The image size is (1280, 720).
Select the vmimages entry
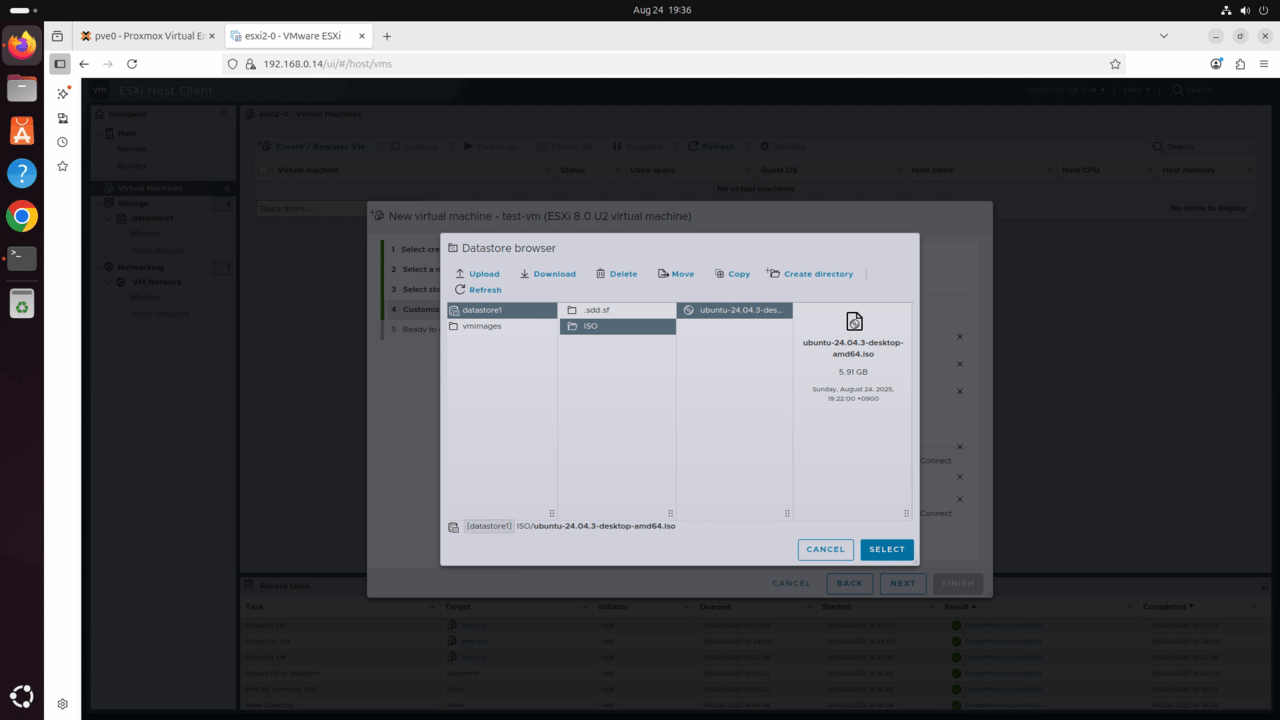(x=501, y=326)
